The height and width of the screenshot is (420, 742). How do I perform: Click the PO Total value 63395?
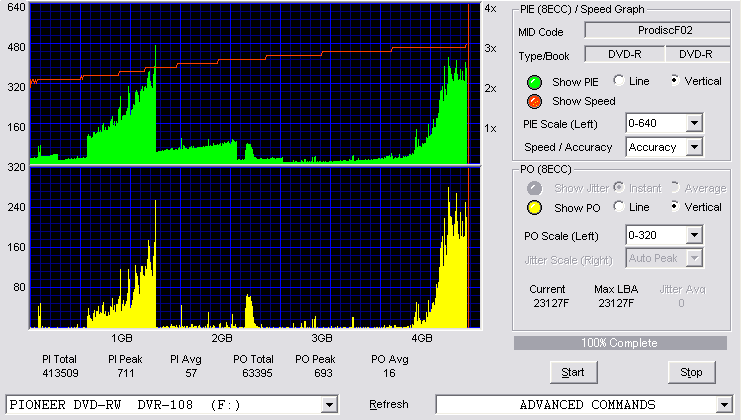click(x=257, y=374)
